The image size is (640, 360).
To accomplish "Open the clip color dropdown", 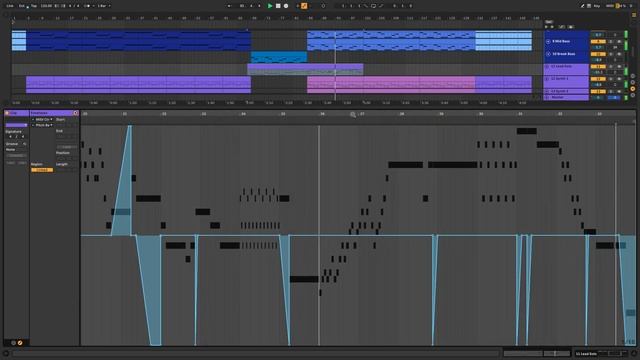I will click(x=16, y=125).
